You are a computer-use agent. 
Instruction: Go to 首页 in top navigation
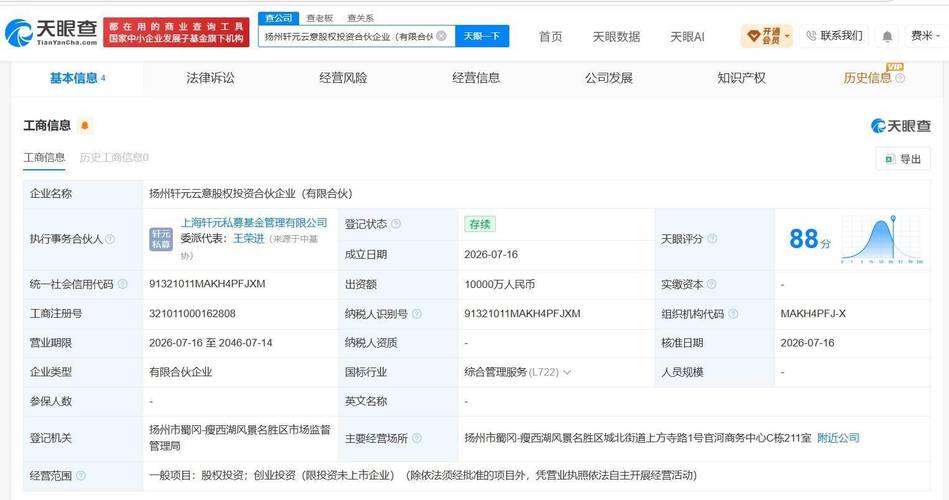550,37
